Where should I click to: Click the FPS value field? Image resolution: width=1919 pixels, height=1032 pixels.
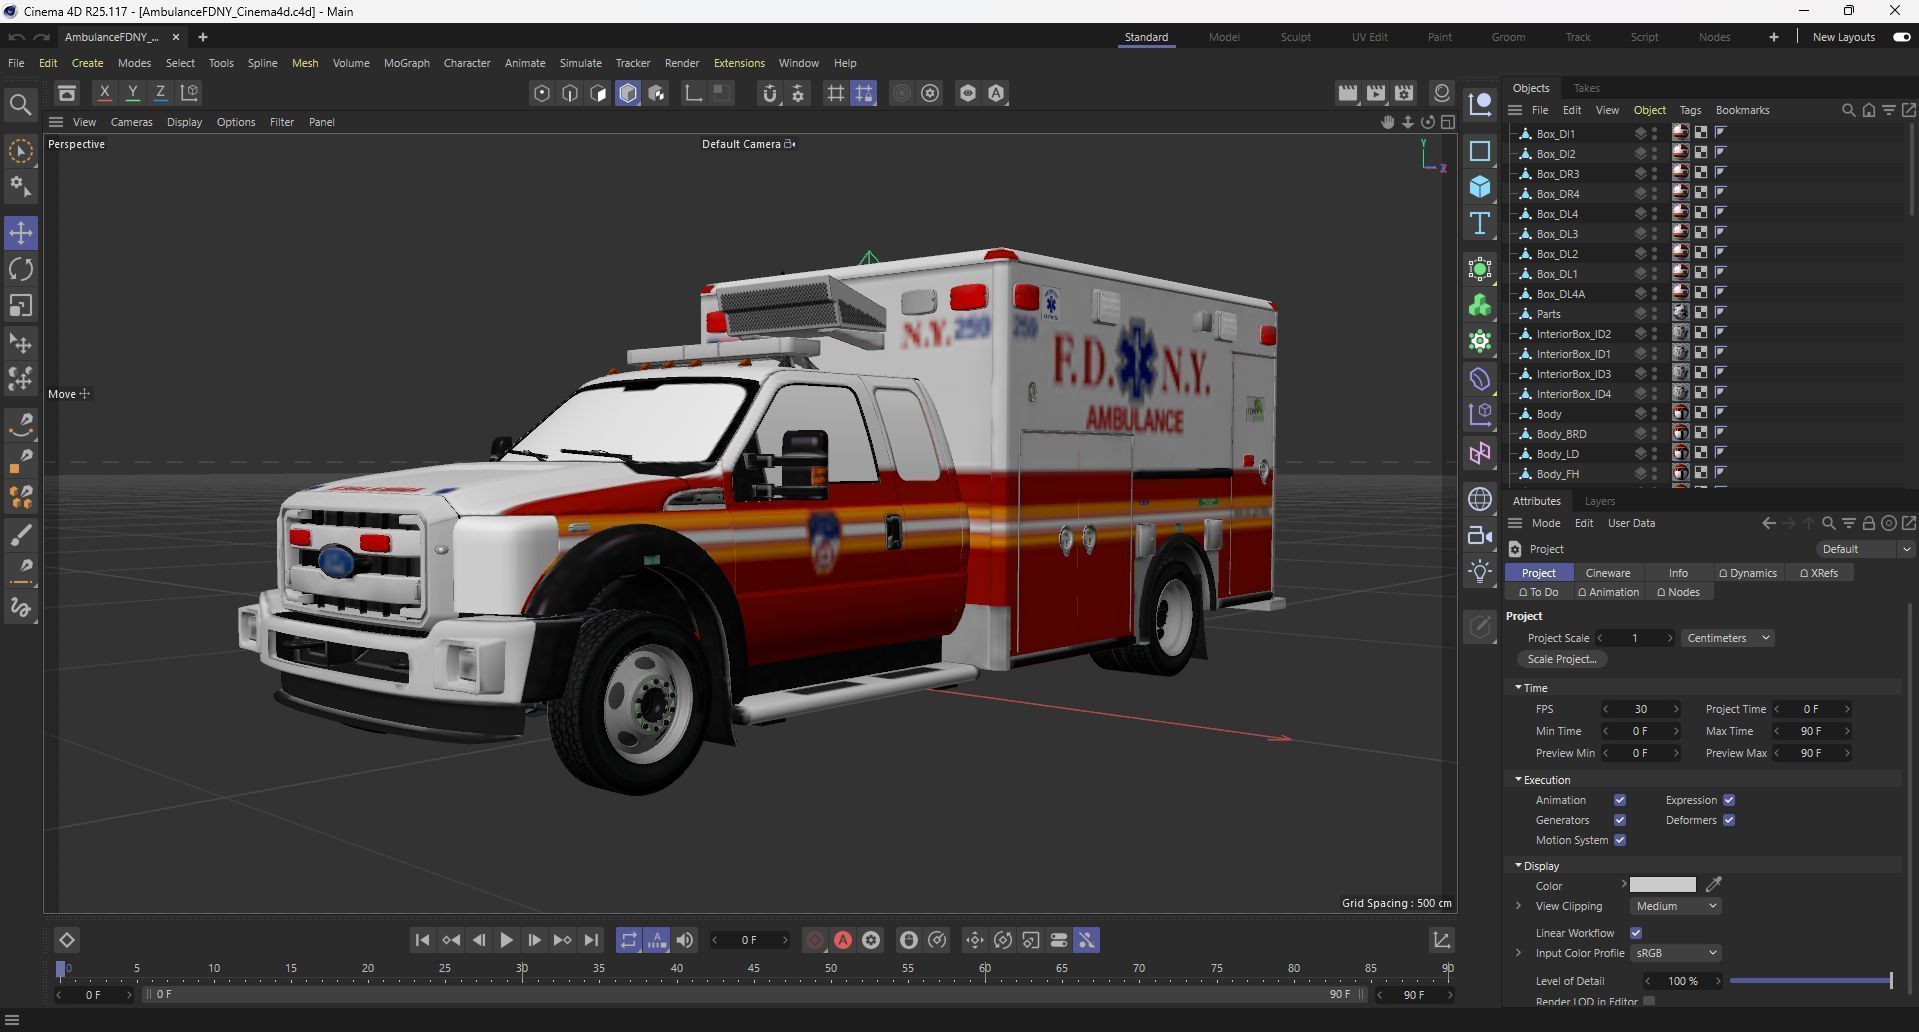click(x=1640, y=709)
